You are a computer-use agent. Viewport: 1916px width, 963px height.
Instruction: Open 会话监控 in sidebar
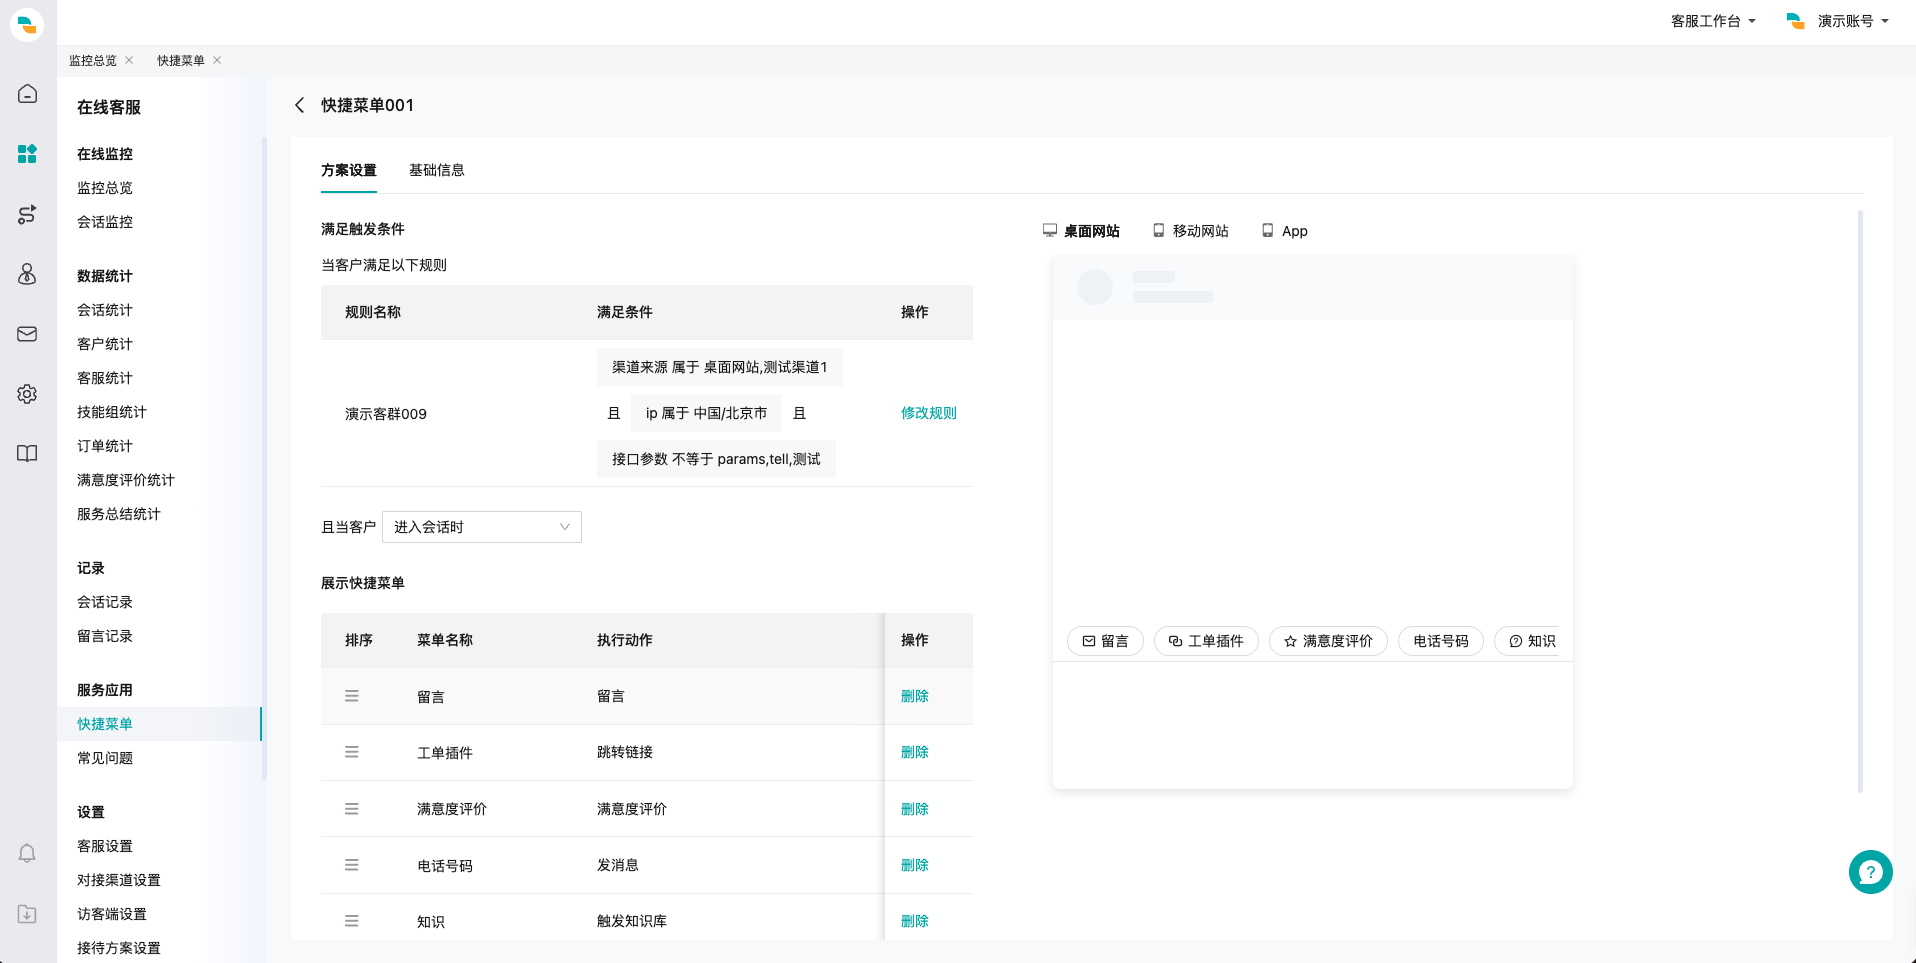pyautogui.click(x=105, y=222)
